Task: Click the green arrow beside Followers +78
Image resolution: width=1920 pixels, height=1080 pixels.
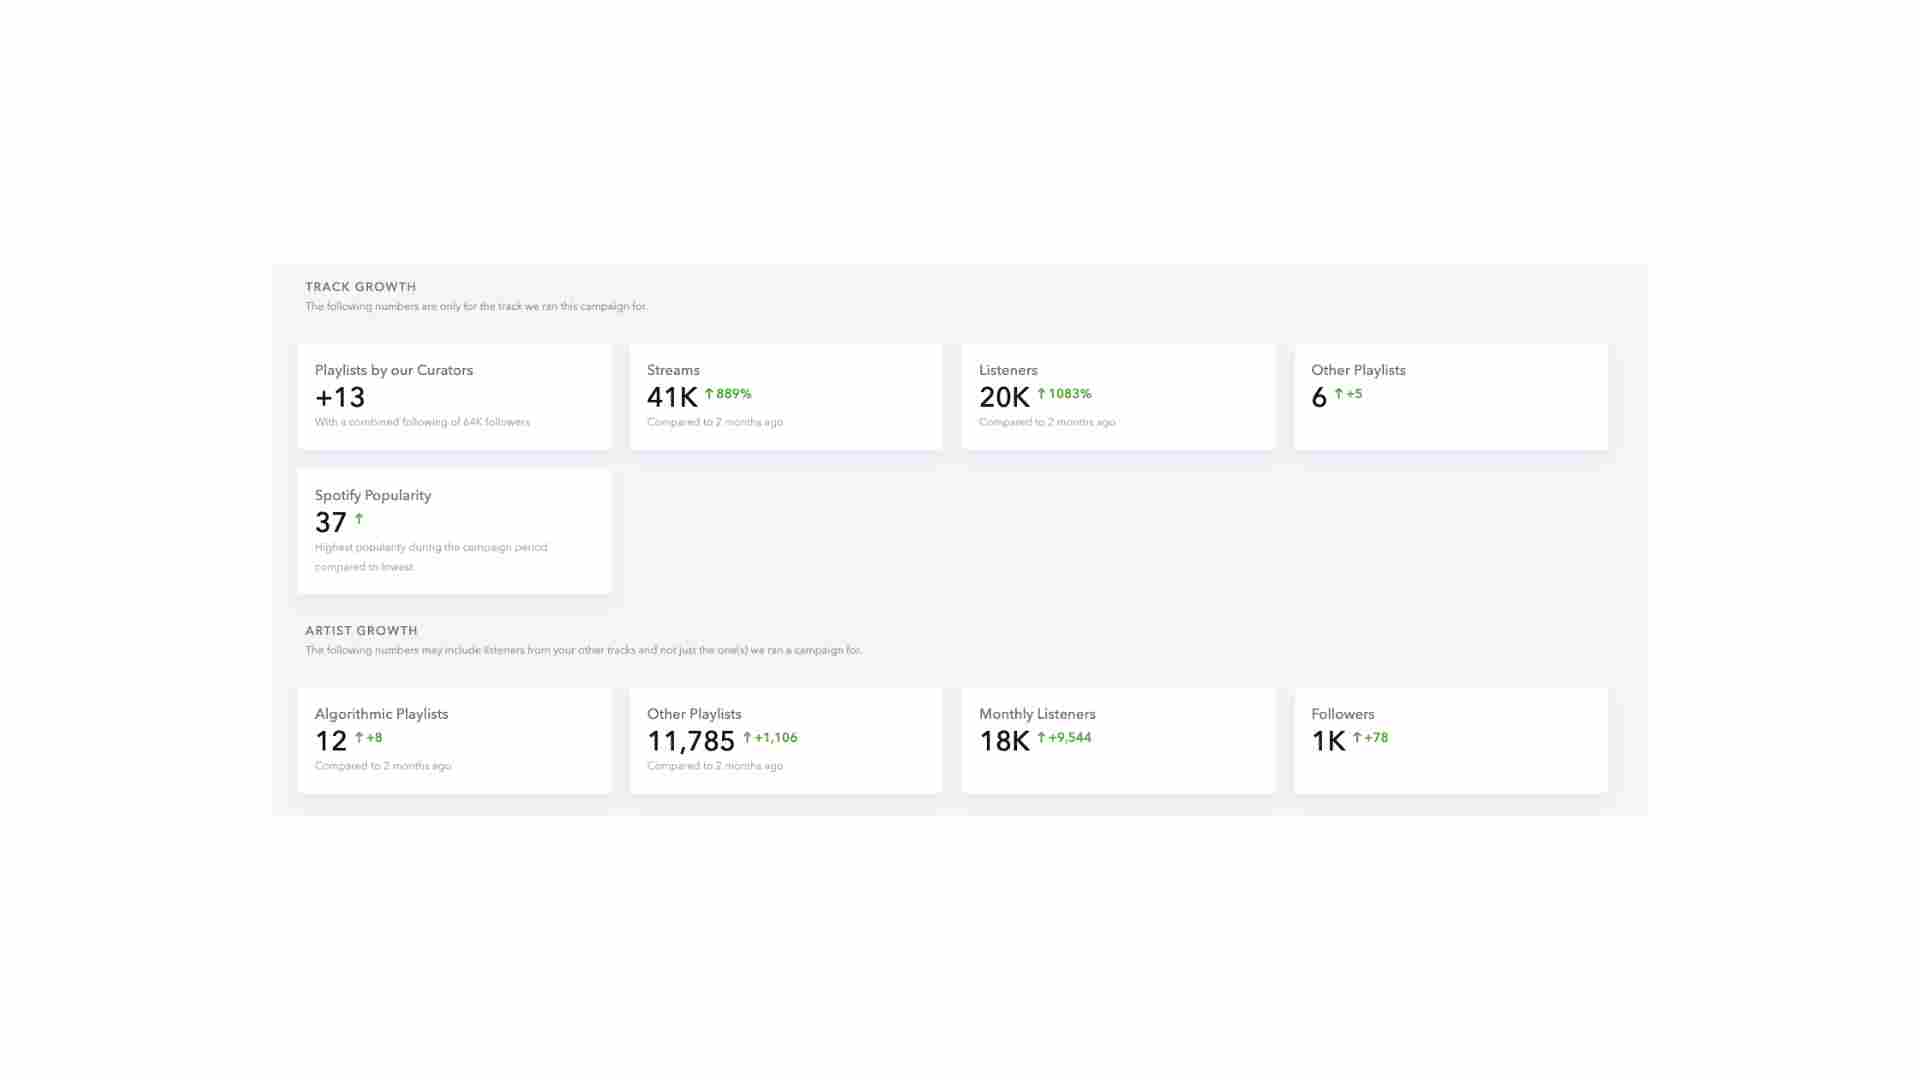Action: 1357,738
